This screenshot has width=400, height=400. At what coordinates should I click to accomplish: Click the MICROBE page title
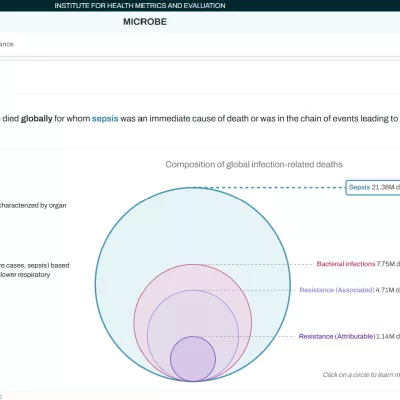coord(145,22)
